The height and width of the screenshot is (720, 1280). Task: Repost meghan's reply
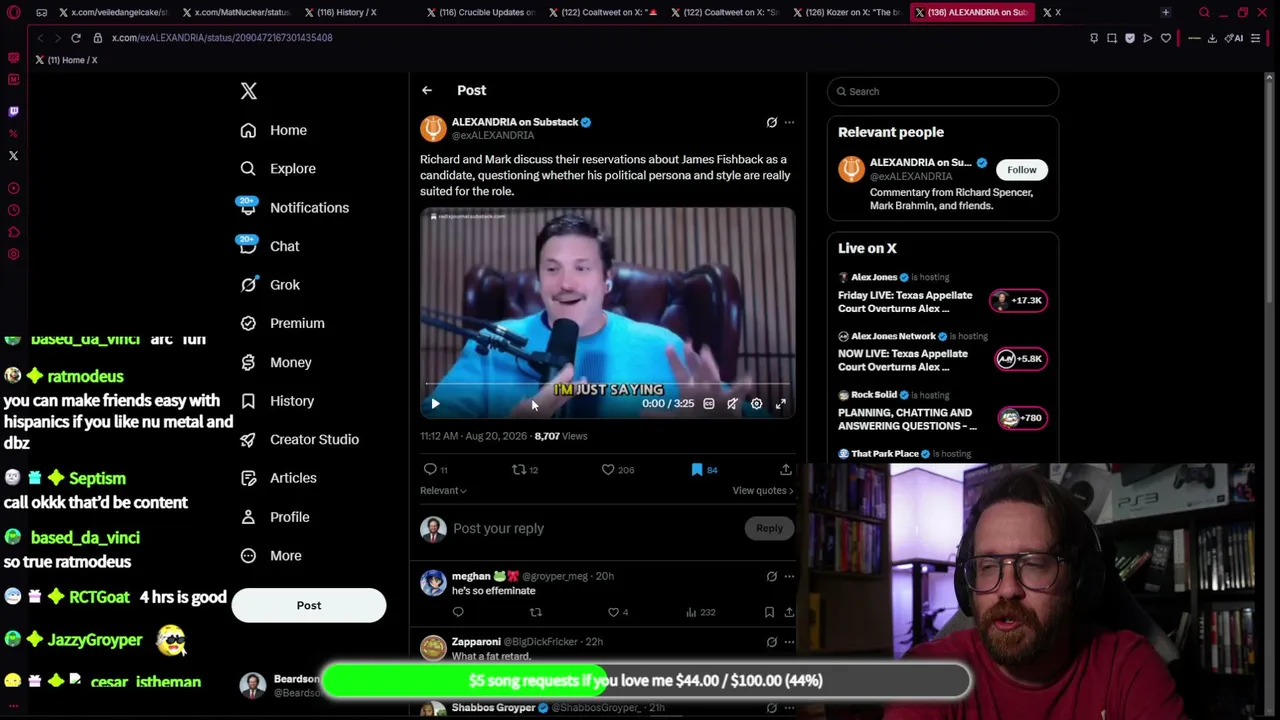point(536,612)
